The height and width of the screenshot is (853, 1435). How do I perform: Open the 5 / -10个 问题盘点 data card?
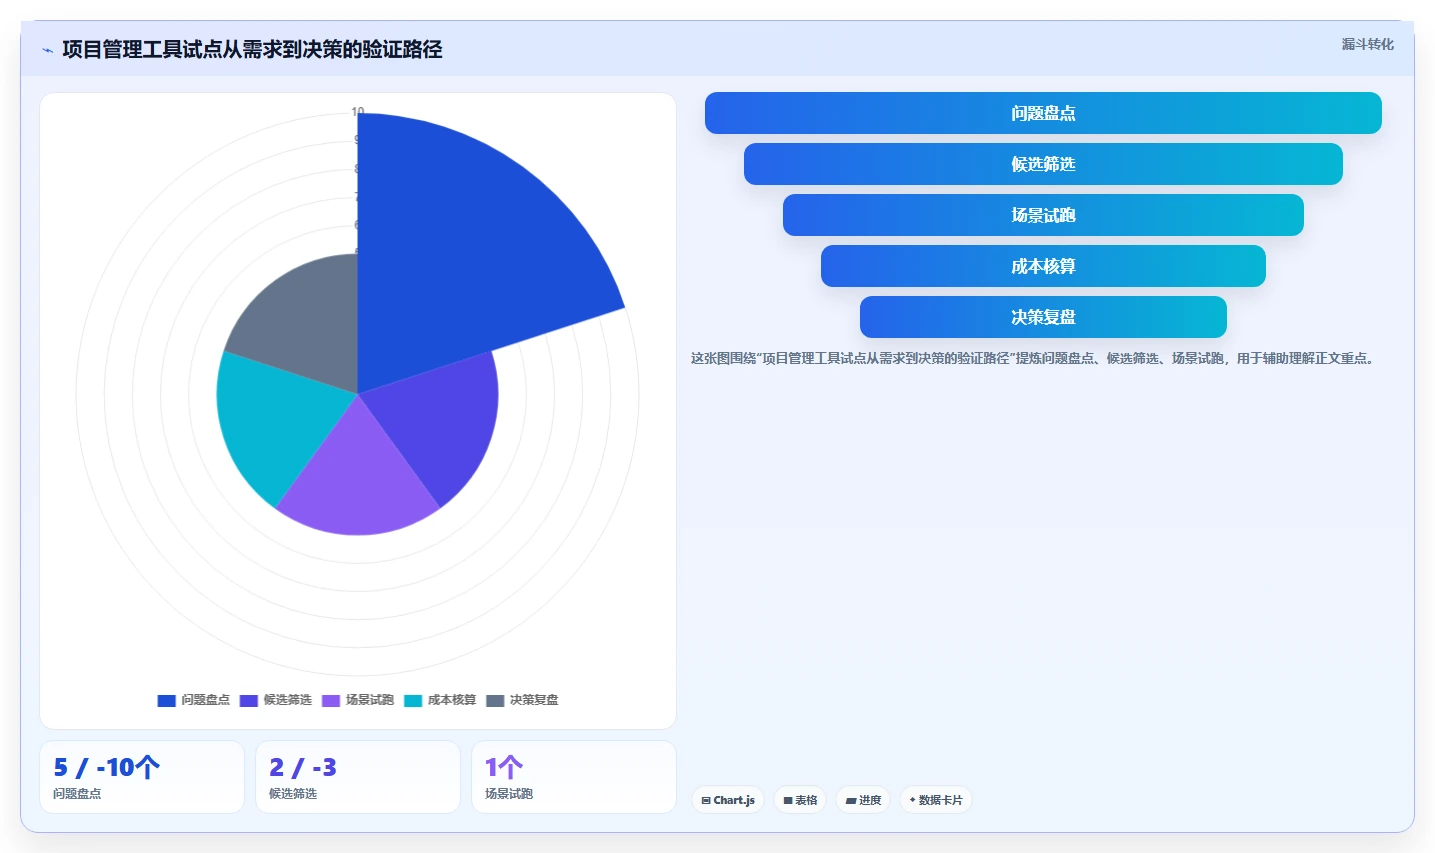point(142,777)
